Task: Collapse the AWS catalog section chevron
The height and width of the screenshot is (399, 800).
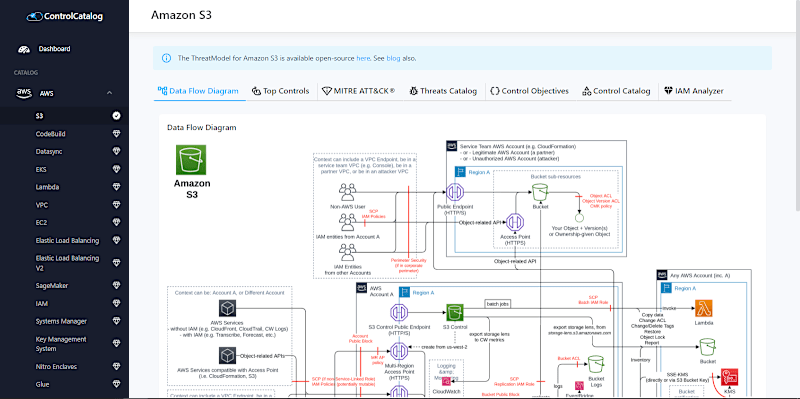Action: 109,93
